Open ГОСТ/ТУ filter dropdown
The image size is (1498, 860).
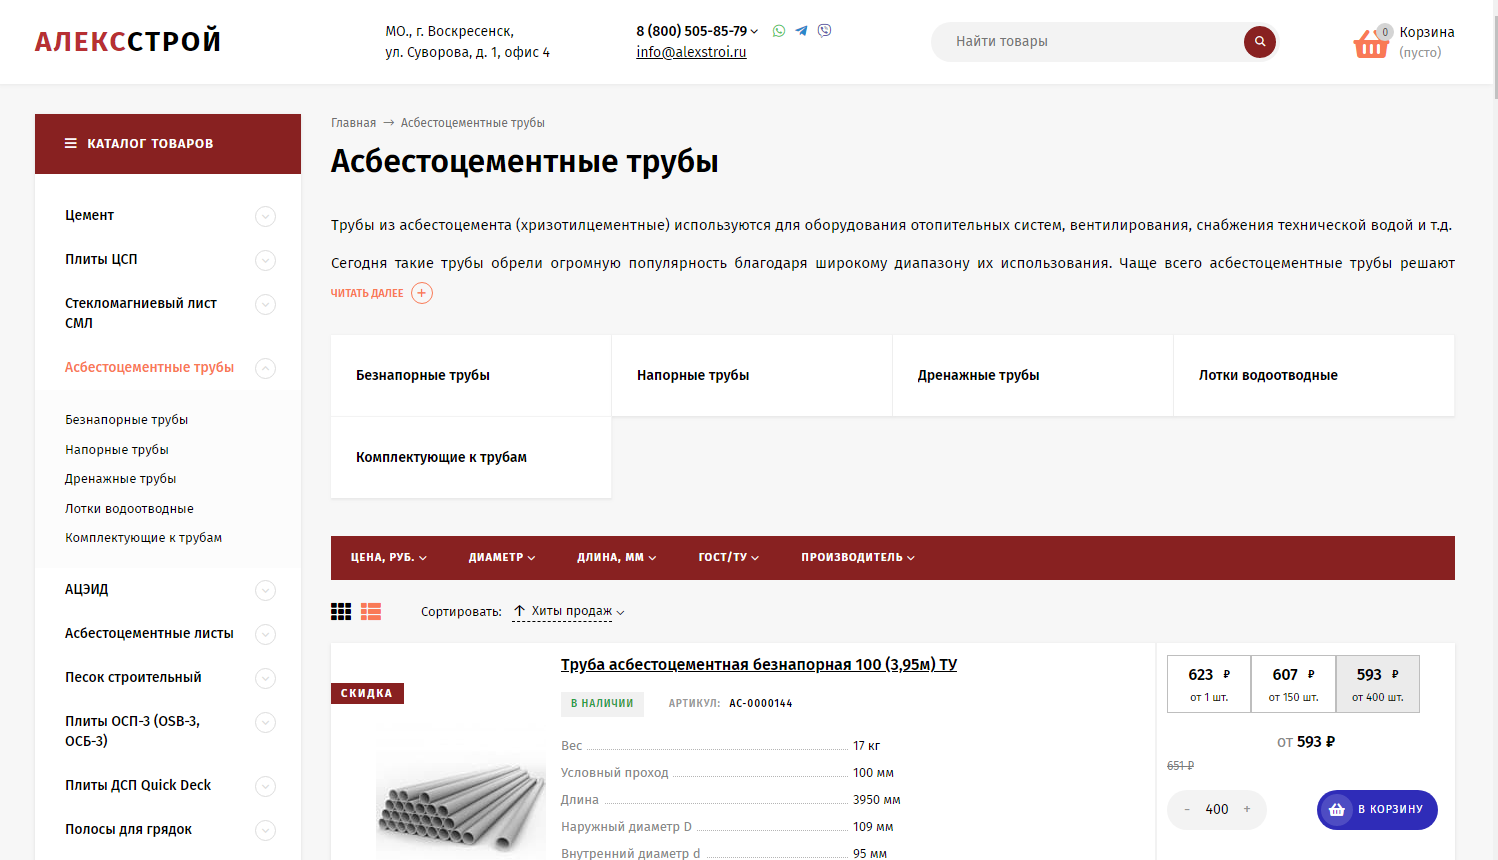pyautogui.click(x=729, y=558)
